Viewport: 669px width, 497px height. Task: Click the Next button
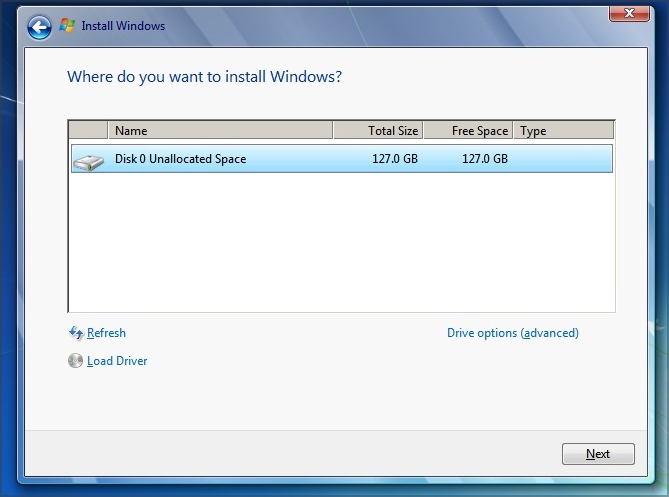[598, 453]
